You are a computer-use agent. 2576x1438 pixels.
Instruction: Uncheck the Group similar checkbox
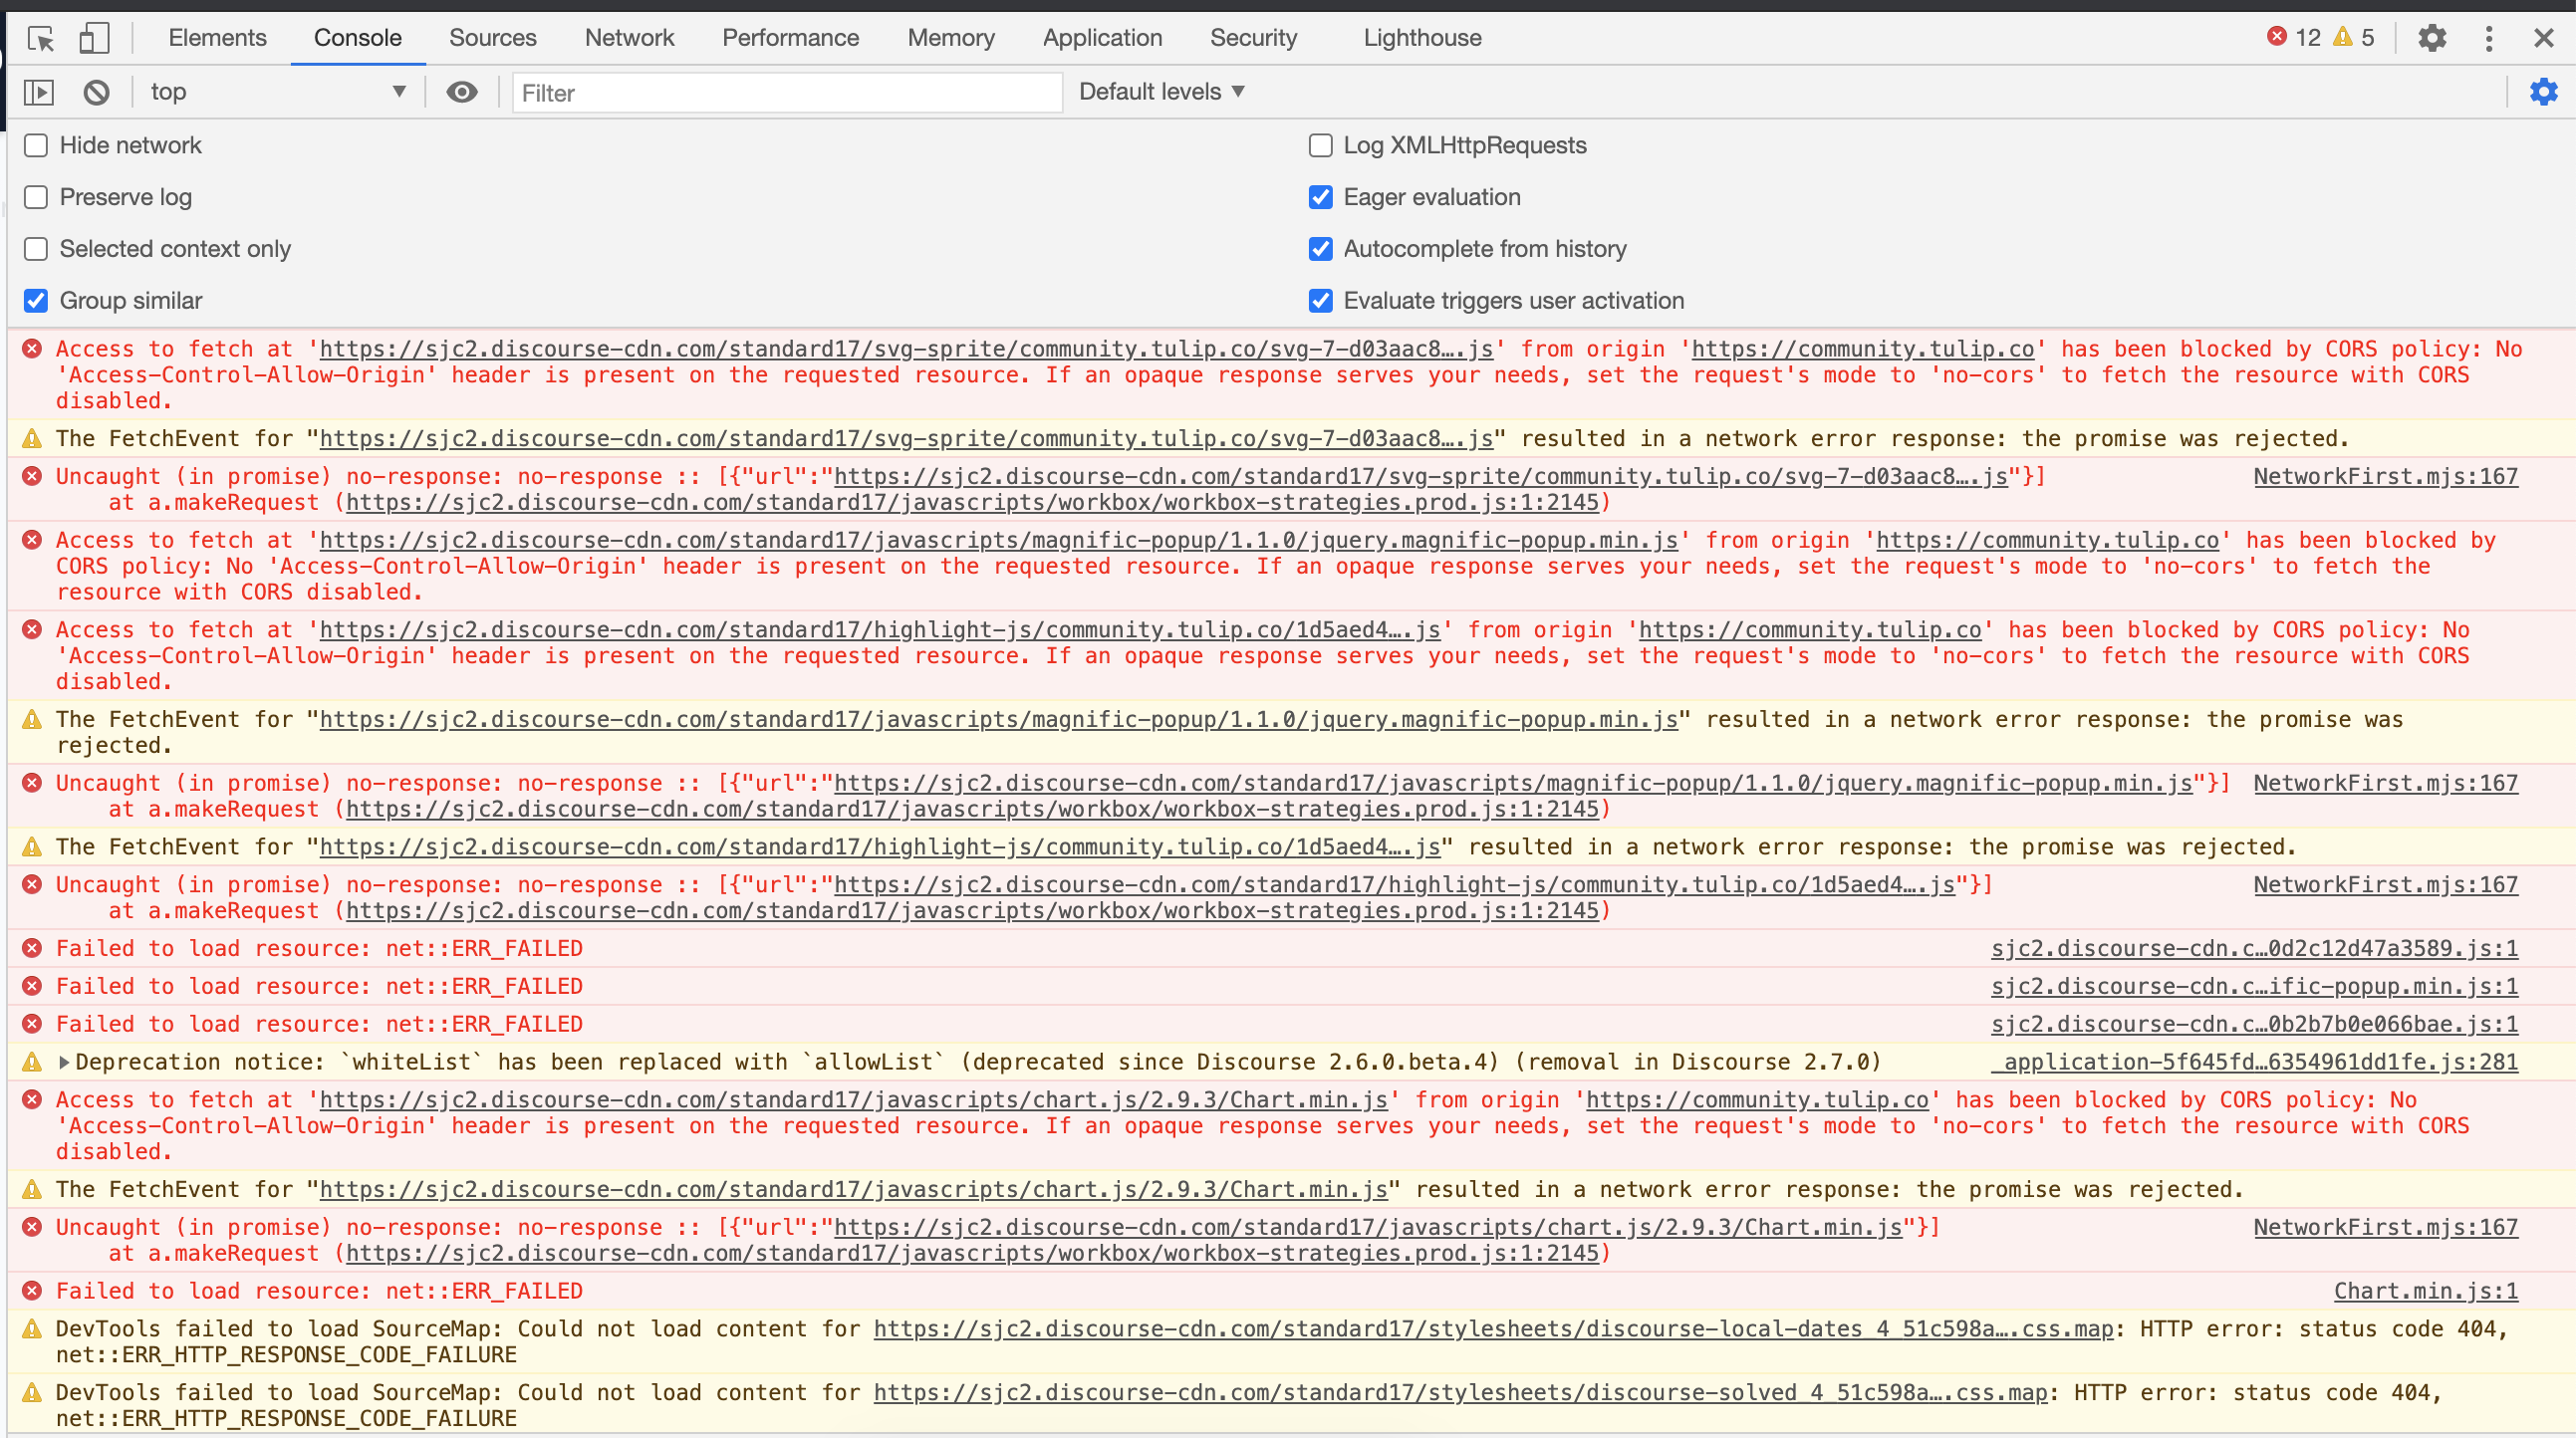tap(36, 301)
